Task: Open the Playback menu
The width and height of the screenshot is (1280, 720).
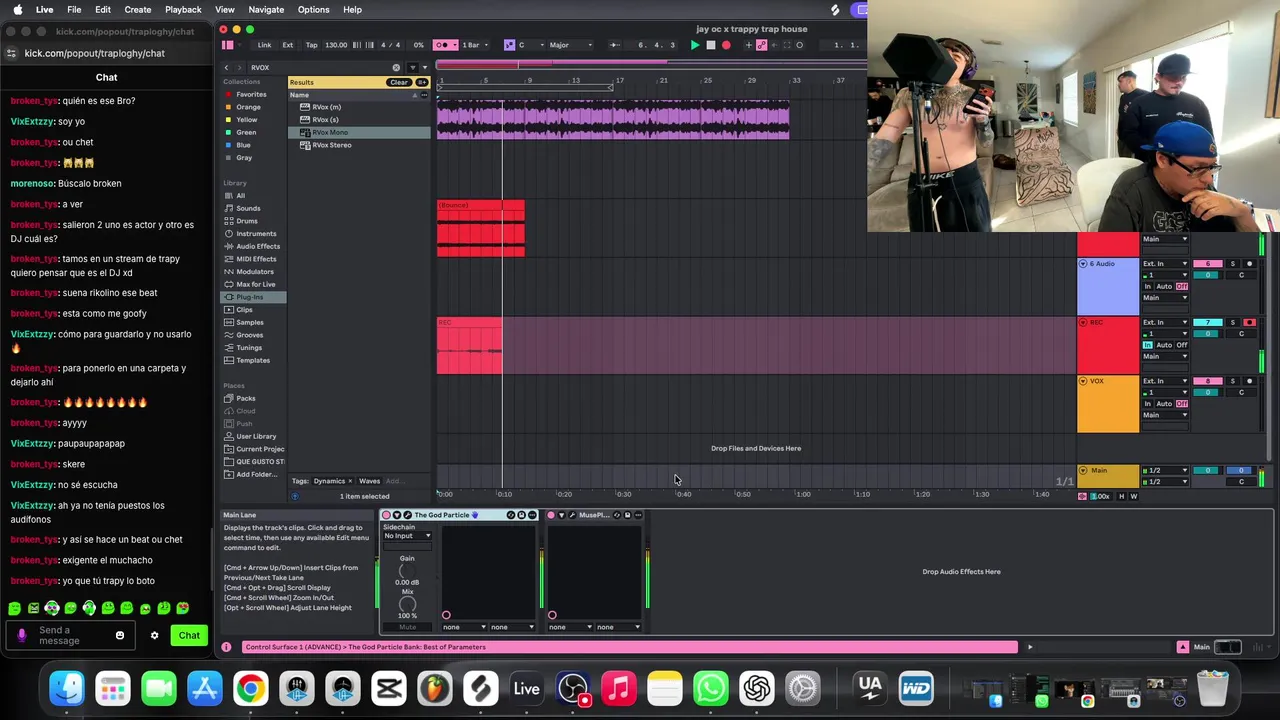Action: [x=183, y=9]
